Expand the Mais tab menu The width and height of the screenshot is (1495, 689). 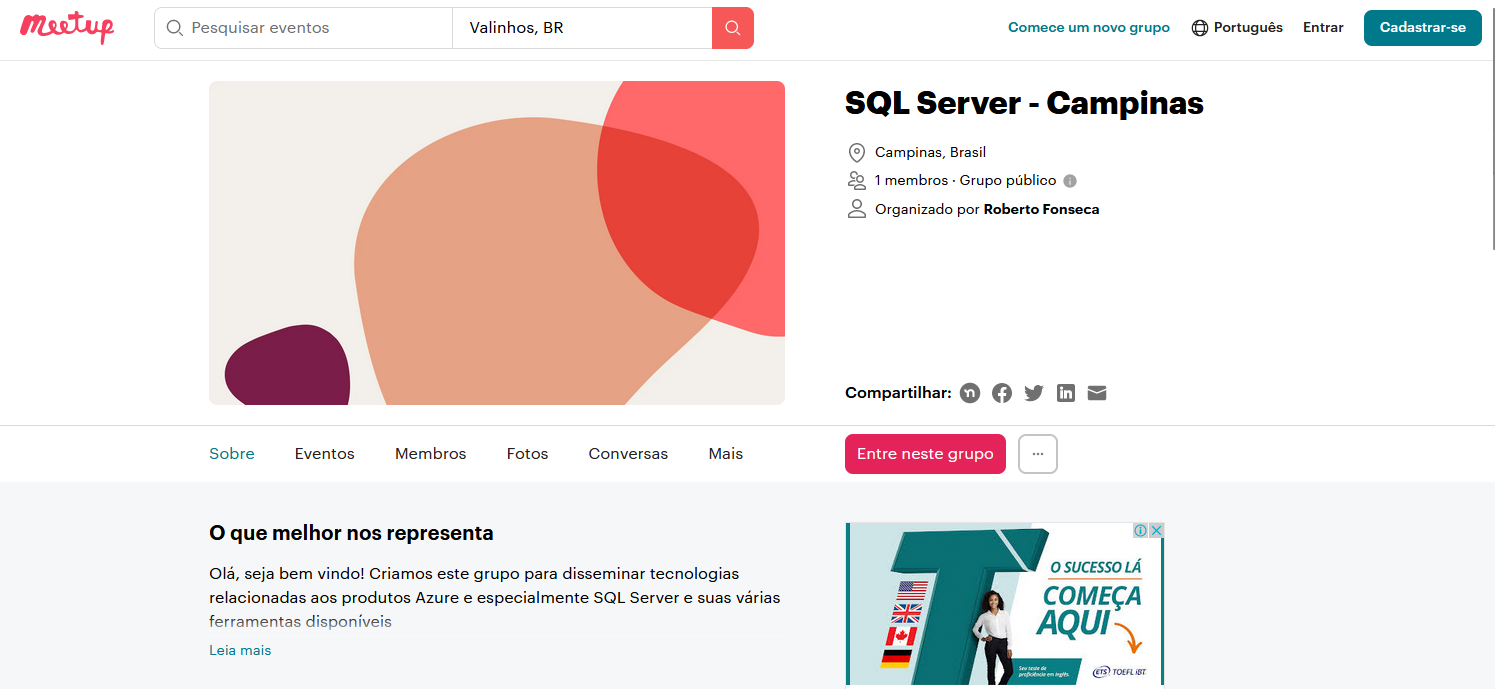(725, 454)
